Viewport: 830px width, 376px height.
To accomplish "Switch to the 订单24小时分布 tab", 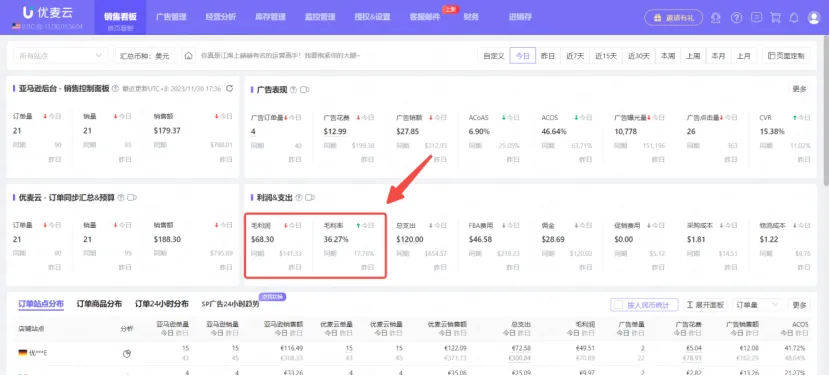I will click(161, 304).
